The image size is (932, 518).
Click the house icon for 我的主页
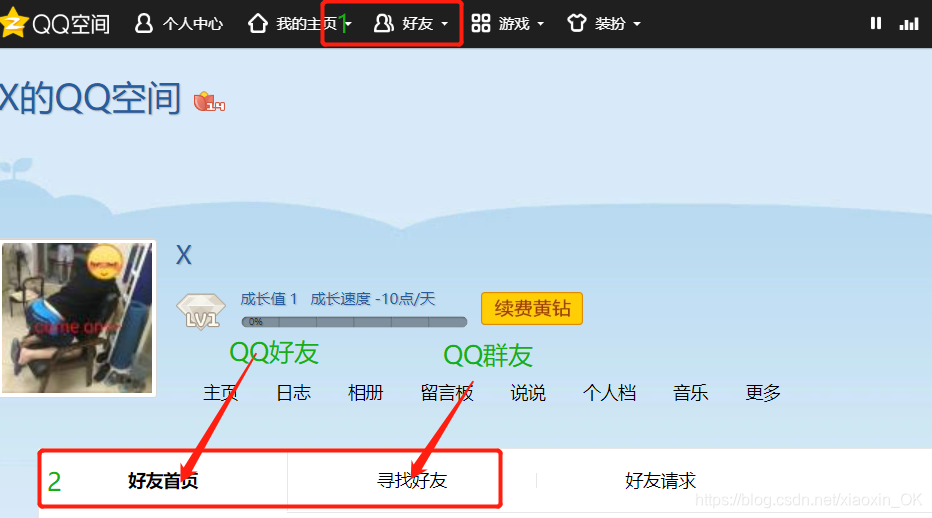pos(258,23)
